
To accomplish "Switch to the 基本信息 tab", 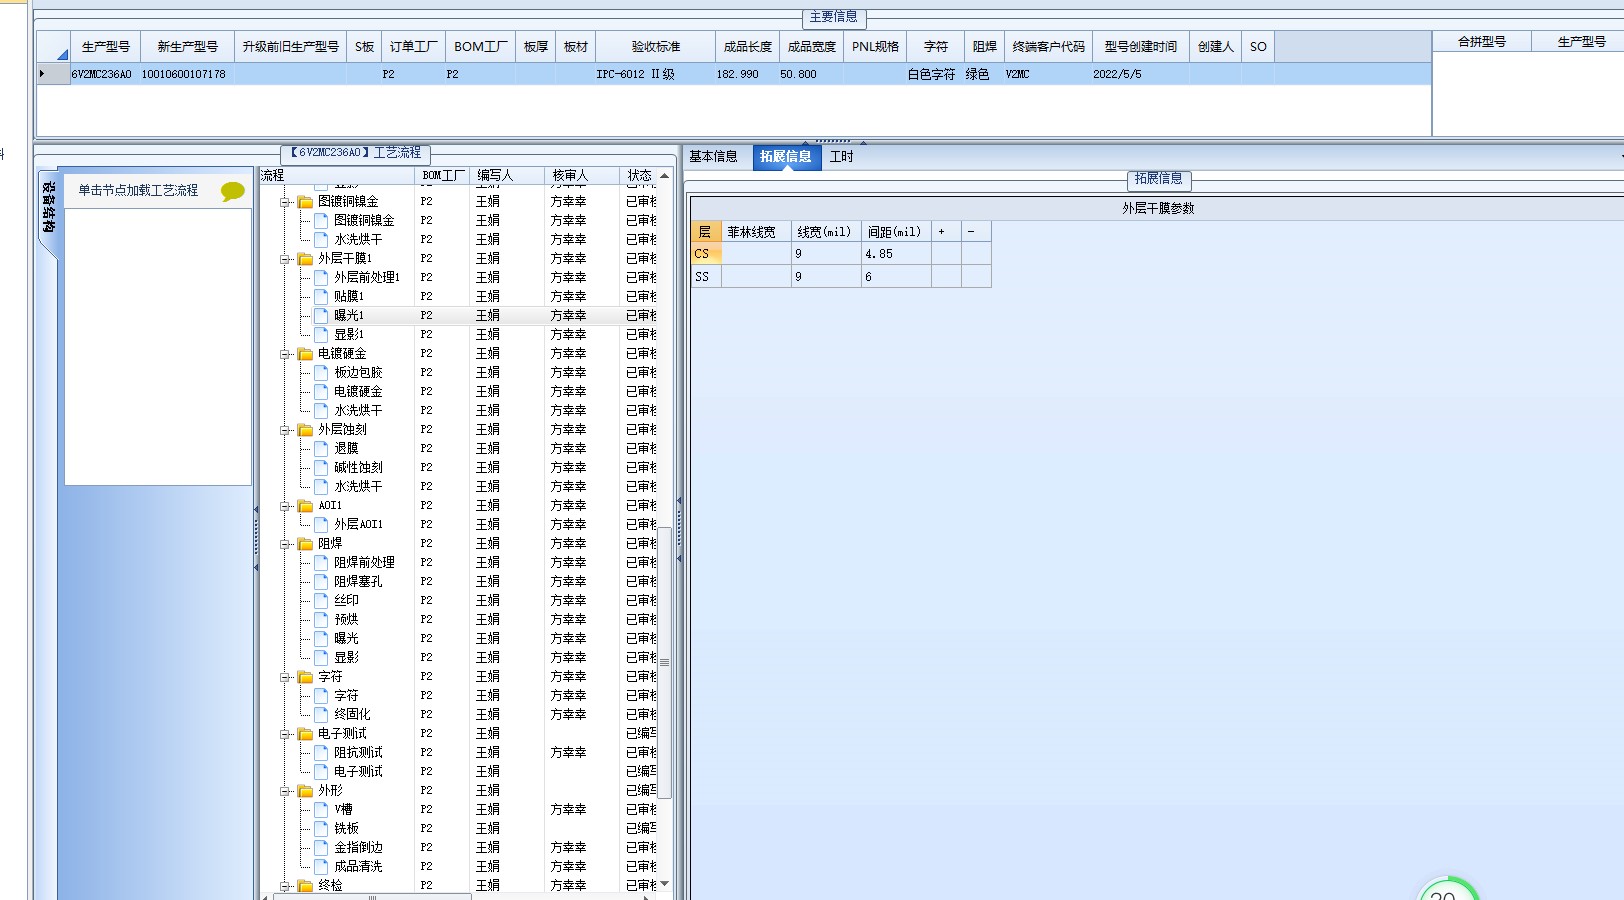I will [x=714, y=157].
